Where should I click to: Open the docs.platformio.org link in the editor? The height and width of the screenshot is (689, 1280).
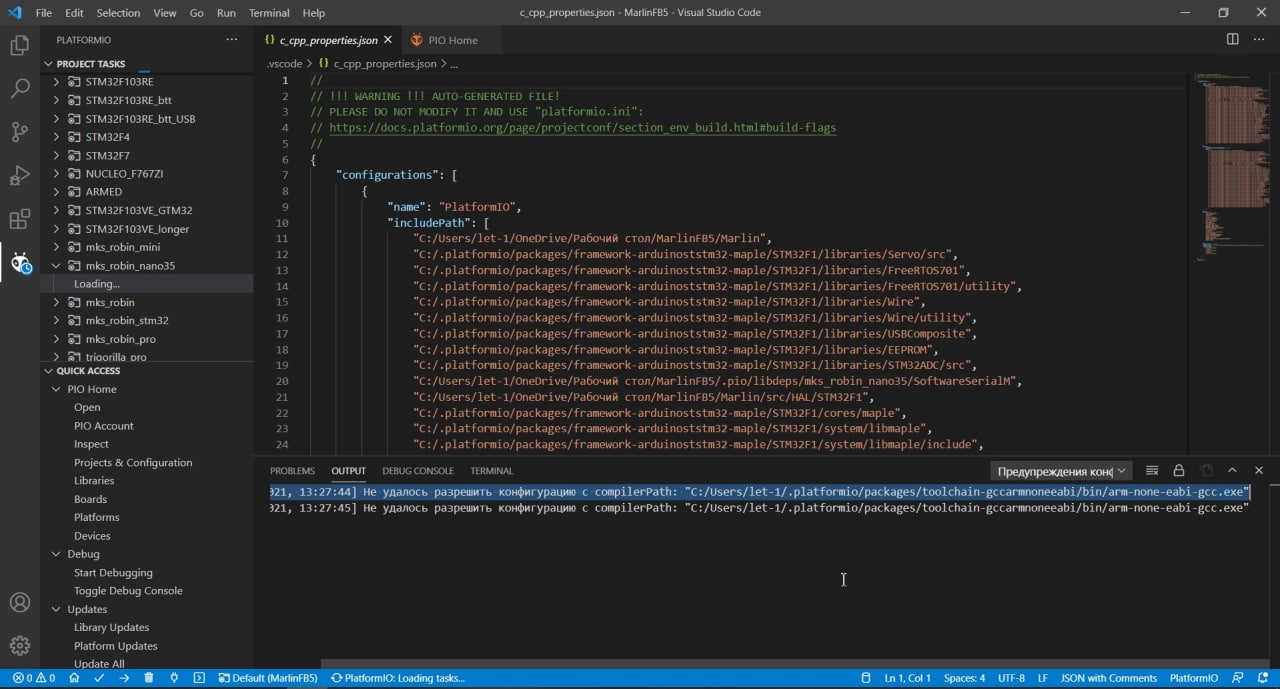pyautogui.click(x=582, y=128)
